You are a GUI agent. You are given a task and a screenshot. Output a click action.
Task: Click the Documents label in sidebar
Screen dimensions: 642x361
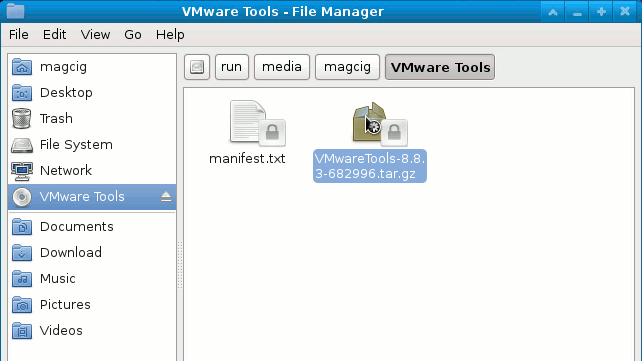pos(77,227)
